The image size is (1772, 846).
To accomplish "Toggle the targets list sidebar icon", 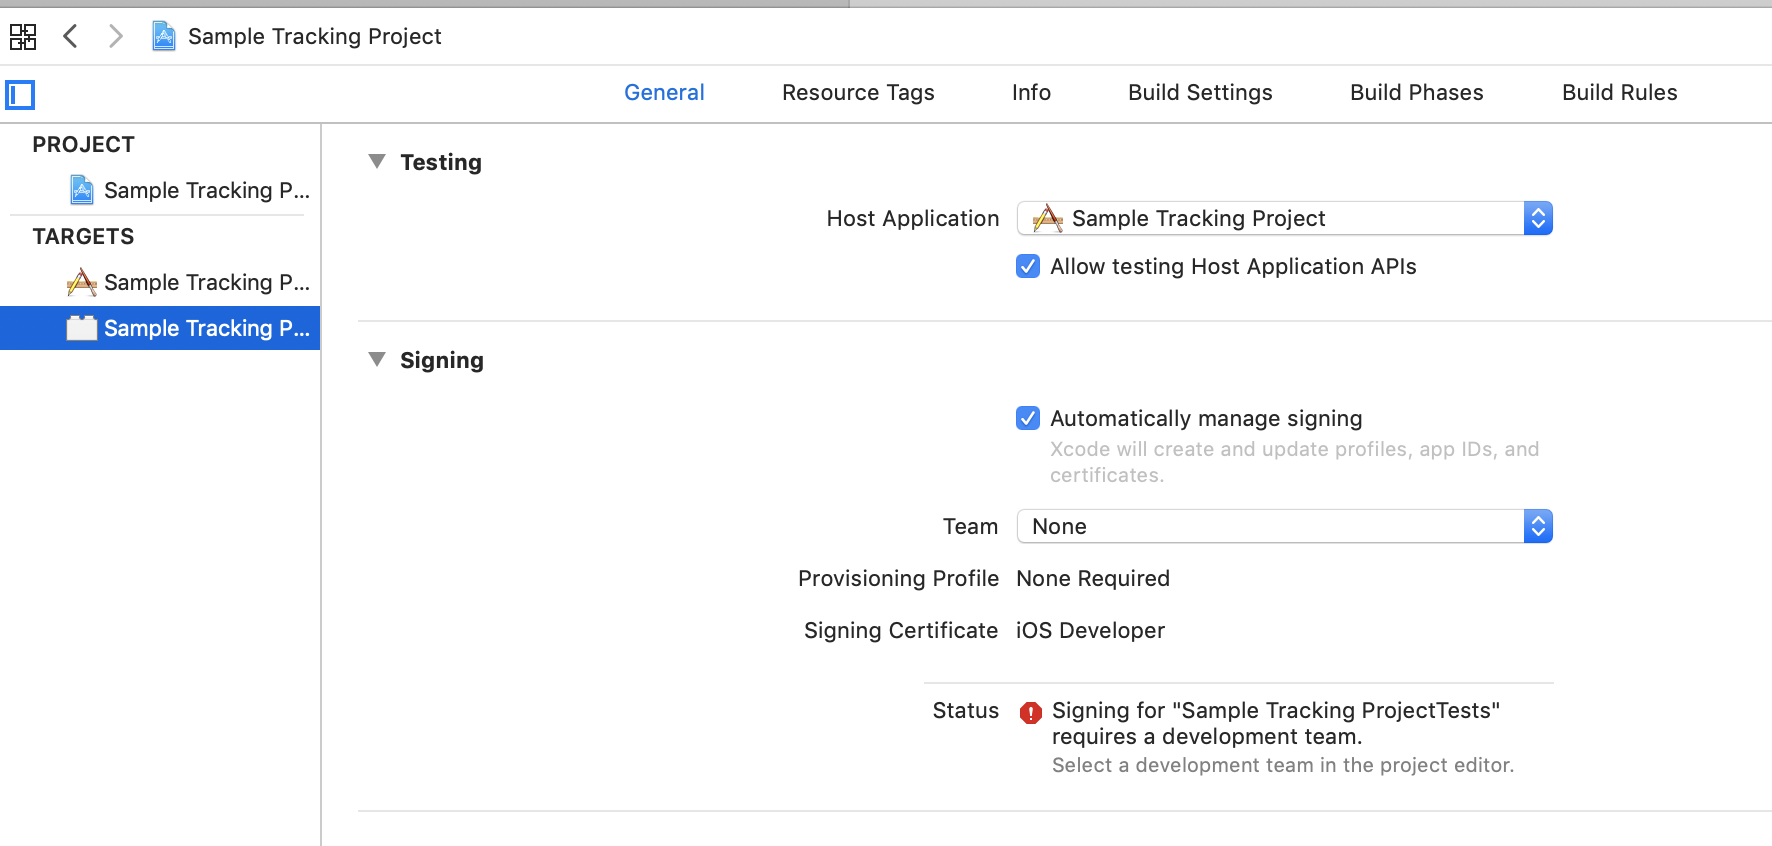I will tap(20, 95).
